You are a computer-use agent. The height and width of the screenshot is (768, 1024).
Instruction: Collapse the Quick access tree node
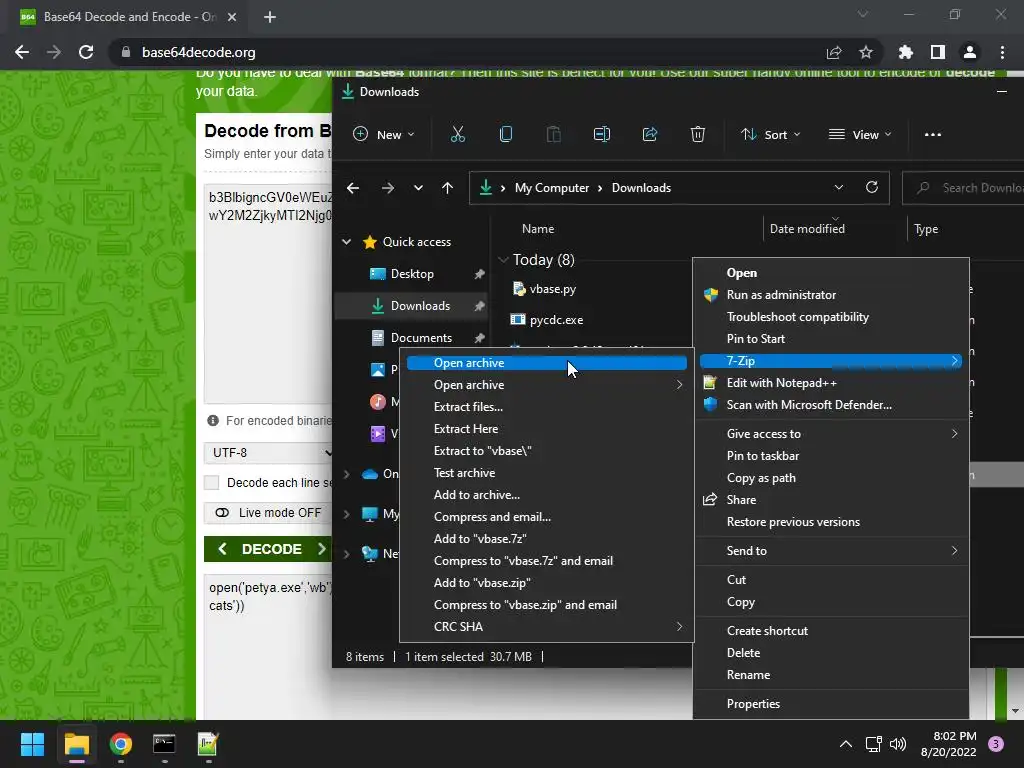coord(347,242)
